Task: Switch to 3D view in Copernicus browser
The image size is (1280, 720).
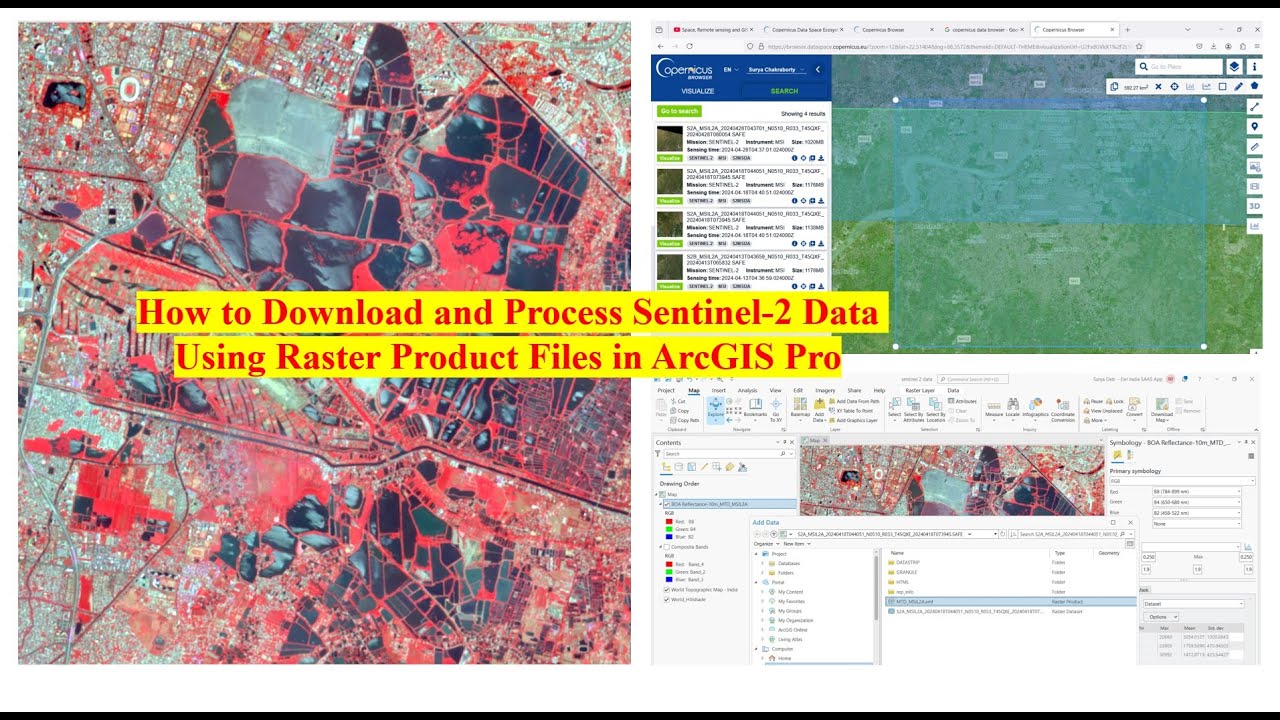Action: click(1254, 206)
